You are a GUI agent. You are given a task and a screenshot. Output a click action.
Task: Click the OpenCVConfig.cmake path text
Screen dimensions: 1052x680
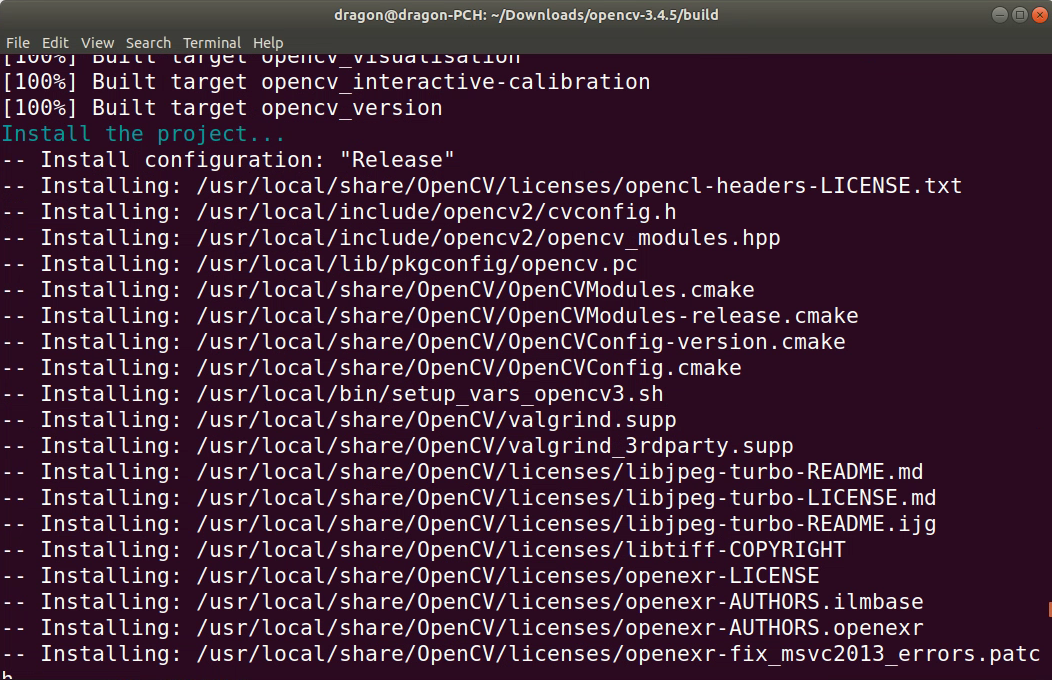tap(370, 367)
